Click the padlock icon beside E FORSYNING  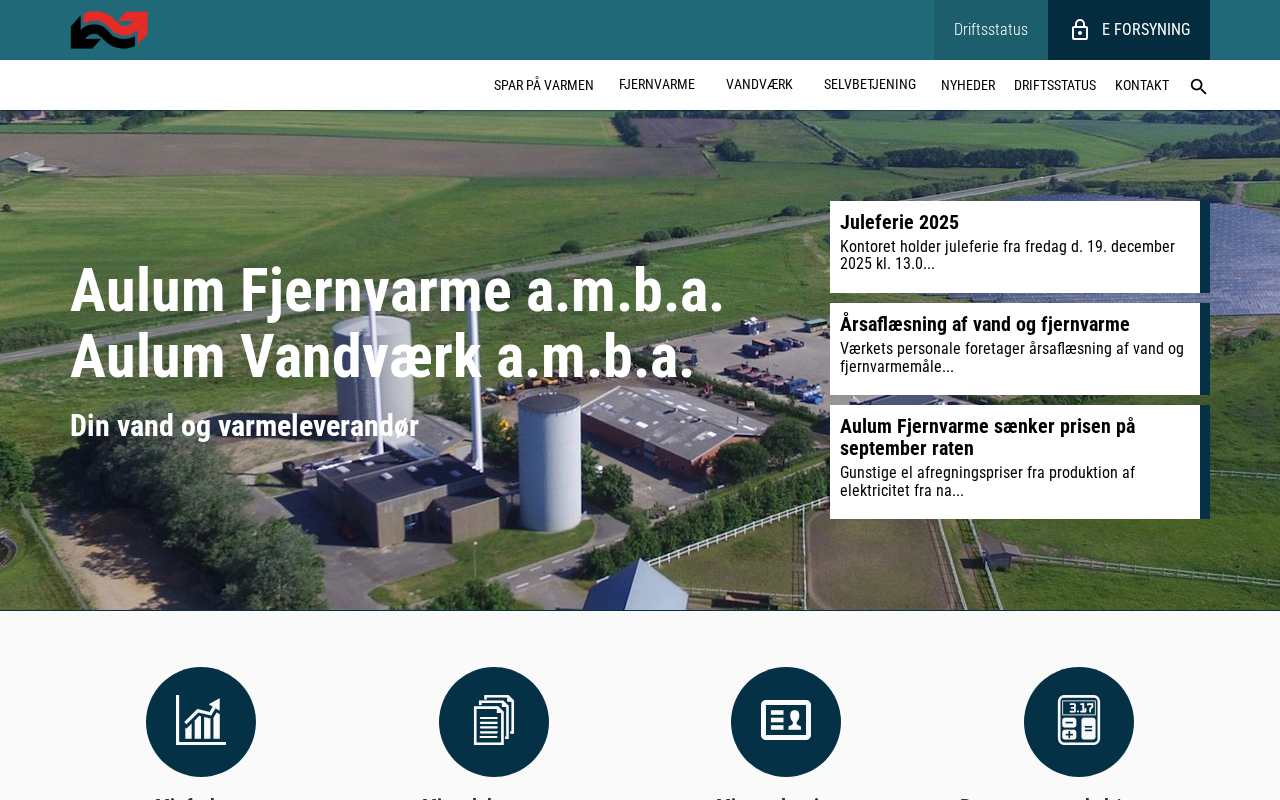[1080, 30]
